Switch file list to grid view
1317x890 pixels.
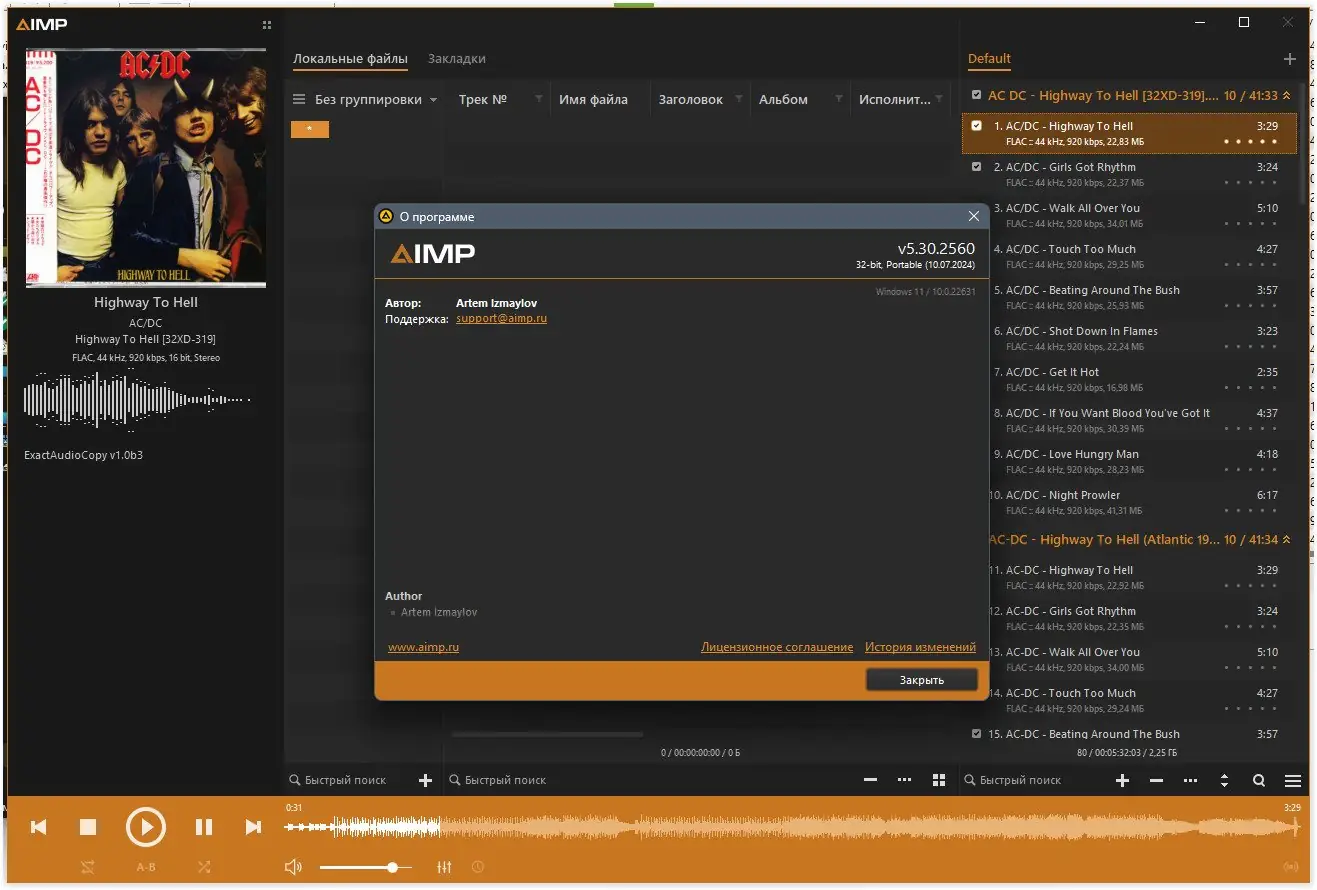pyautogui.click(x=939, y=780)
